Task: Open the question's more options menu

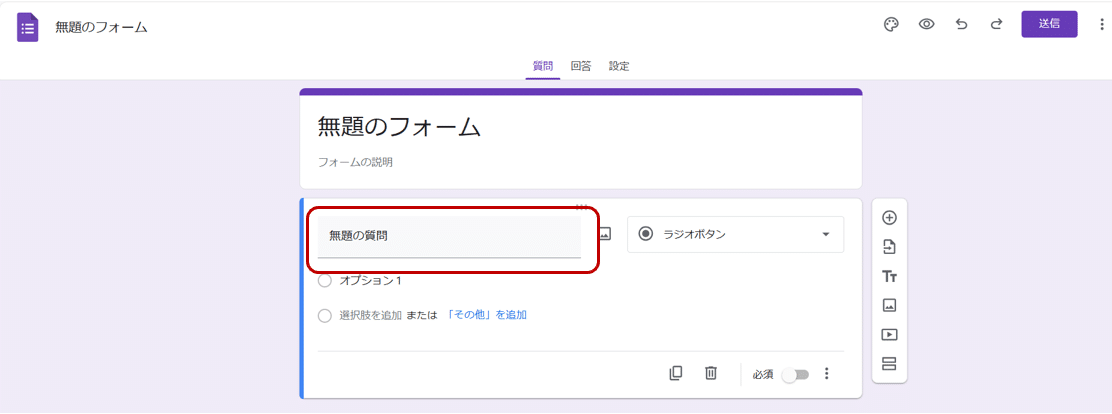Action: (x=827, y=374)
